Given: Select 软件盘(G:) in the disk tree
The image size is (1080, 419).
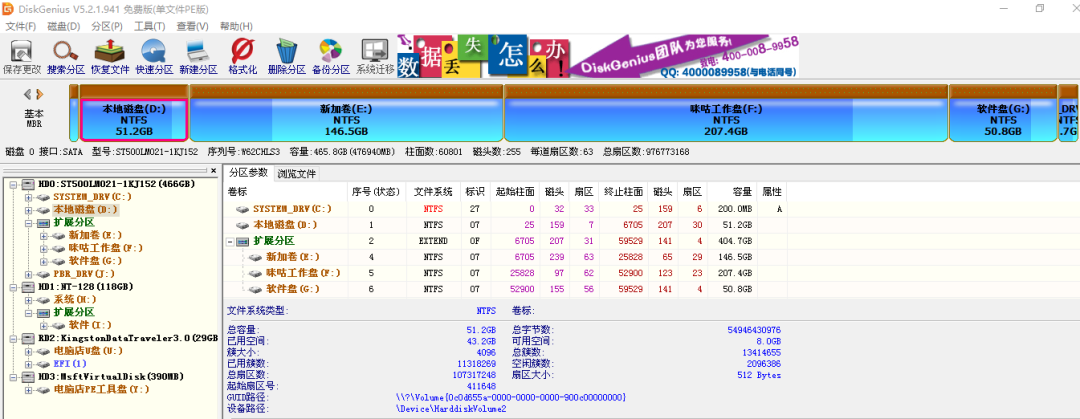Looking at the screenshot, I should coord(96,261).
